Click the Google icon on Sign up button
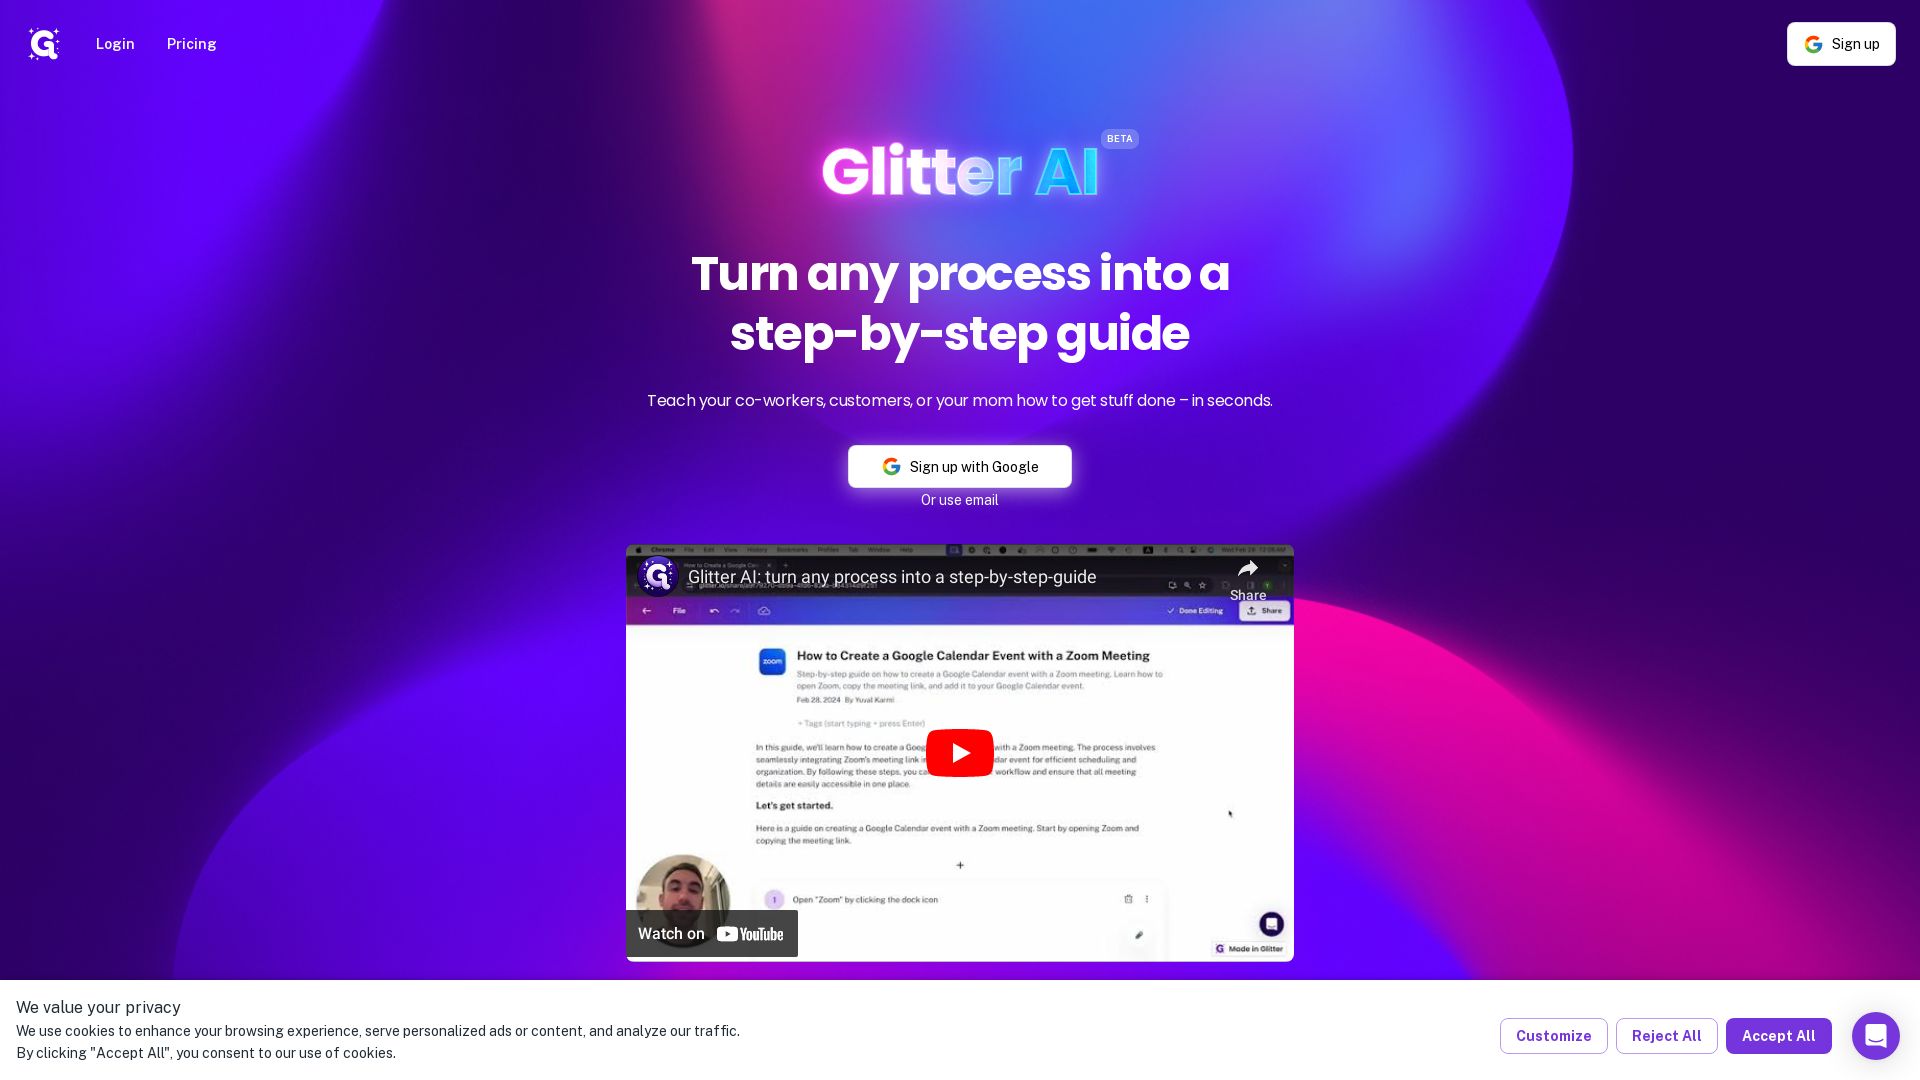Image resolution: width=1920 pixels, height=1080 pixels. 1813,44
